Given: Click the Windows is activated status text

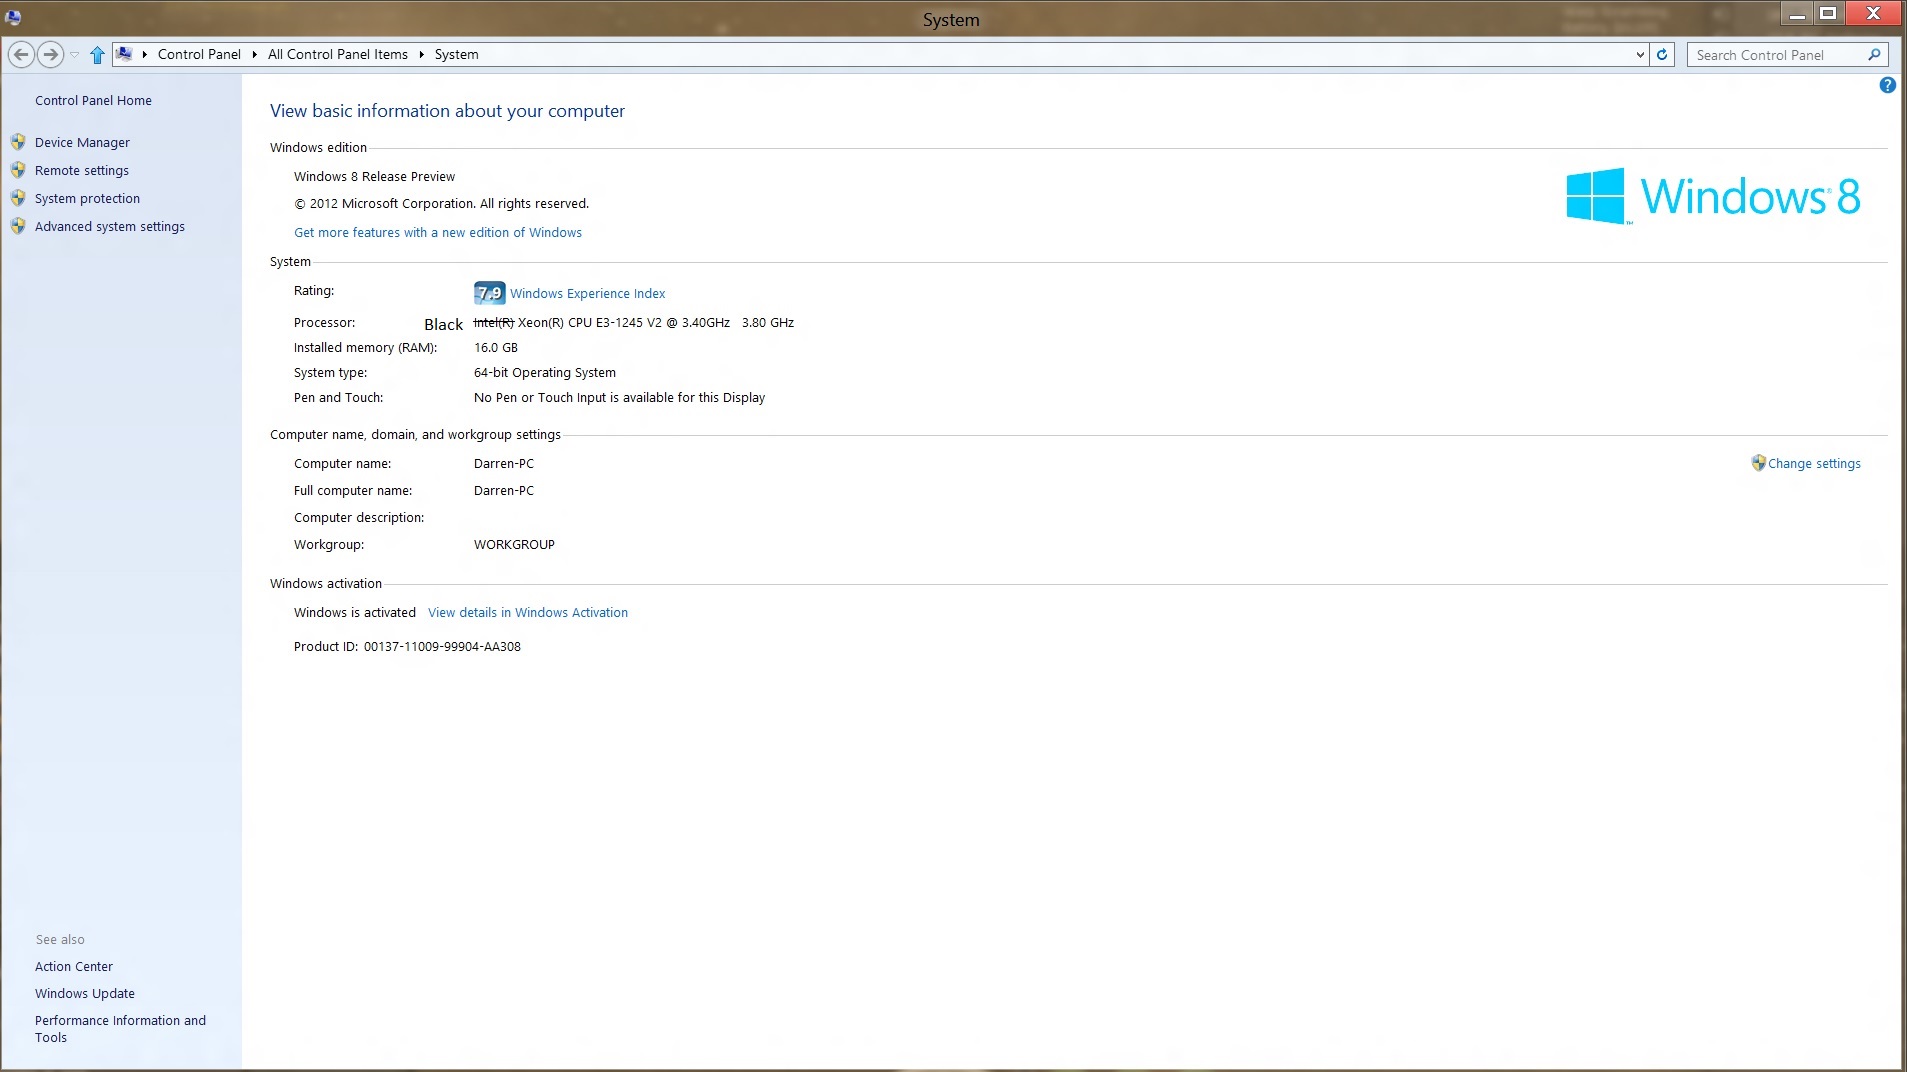Looking at the screenshot, I should tap(355, 613).
